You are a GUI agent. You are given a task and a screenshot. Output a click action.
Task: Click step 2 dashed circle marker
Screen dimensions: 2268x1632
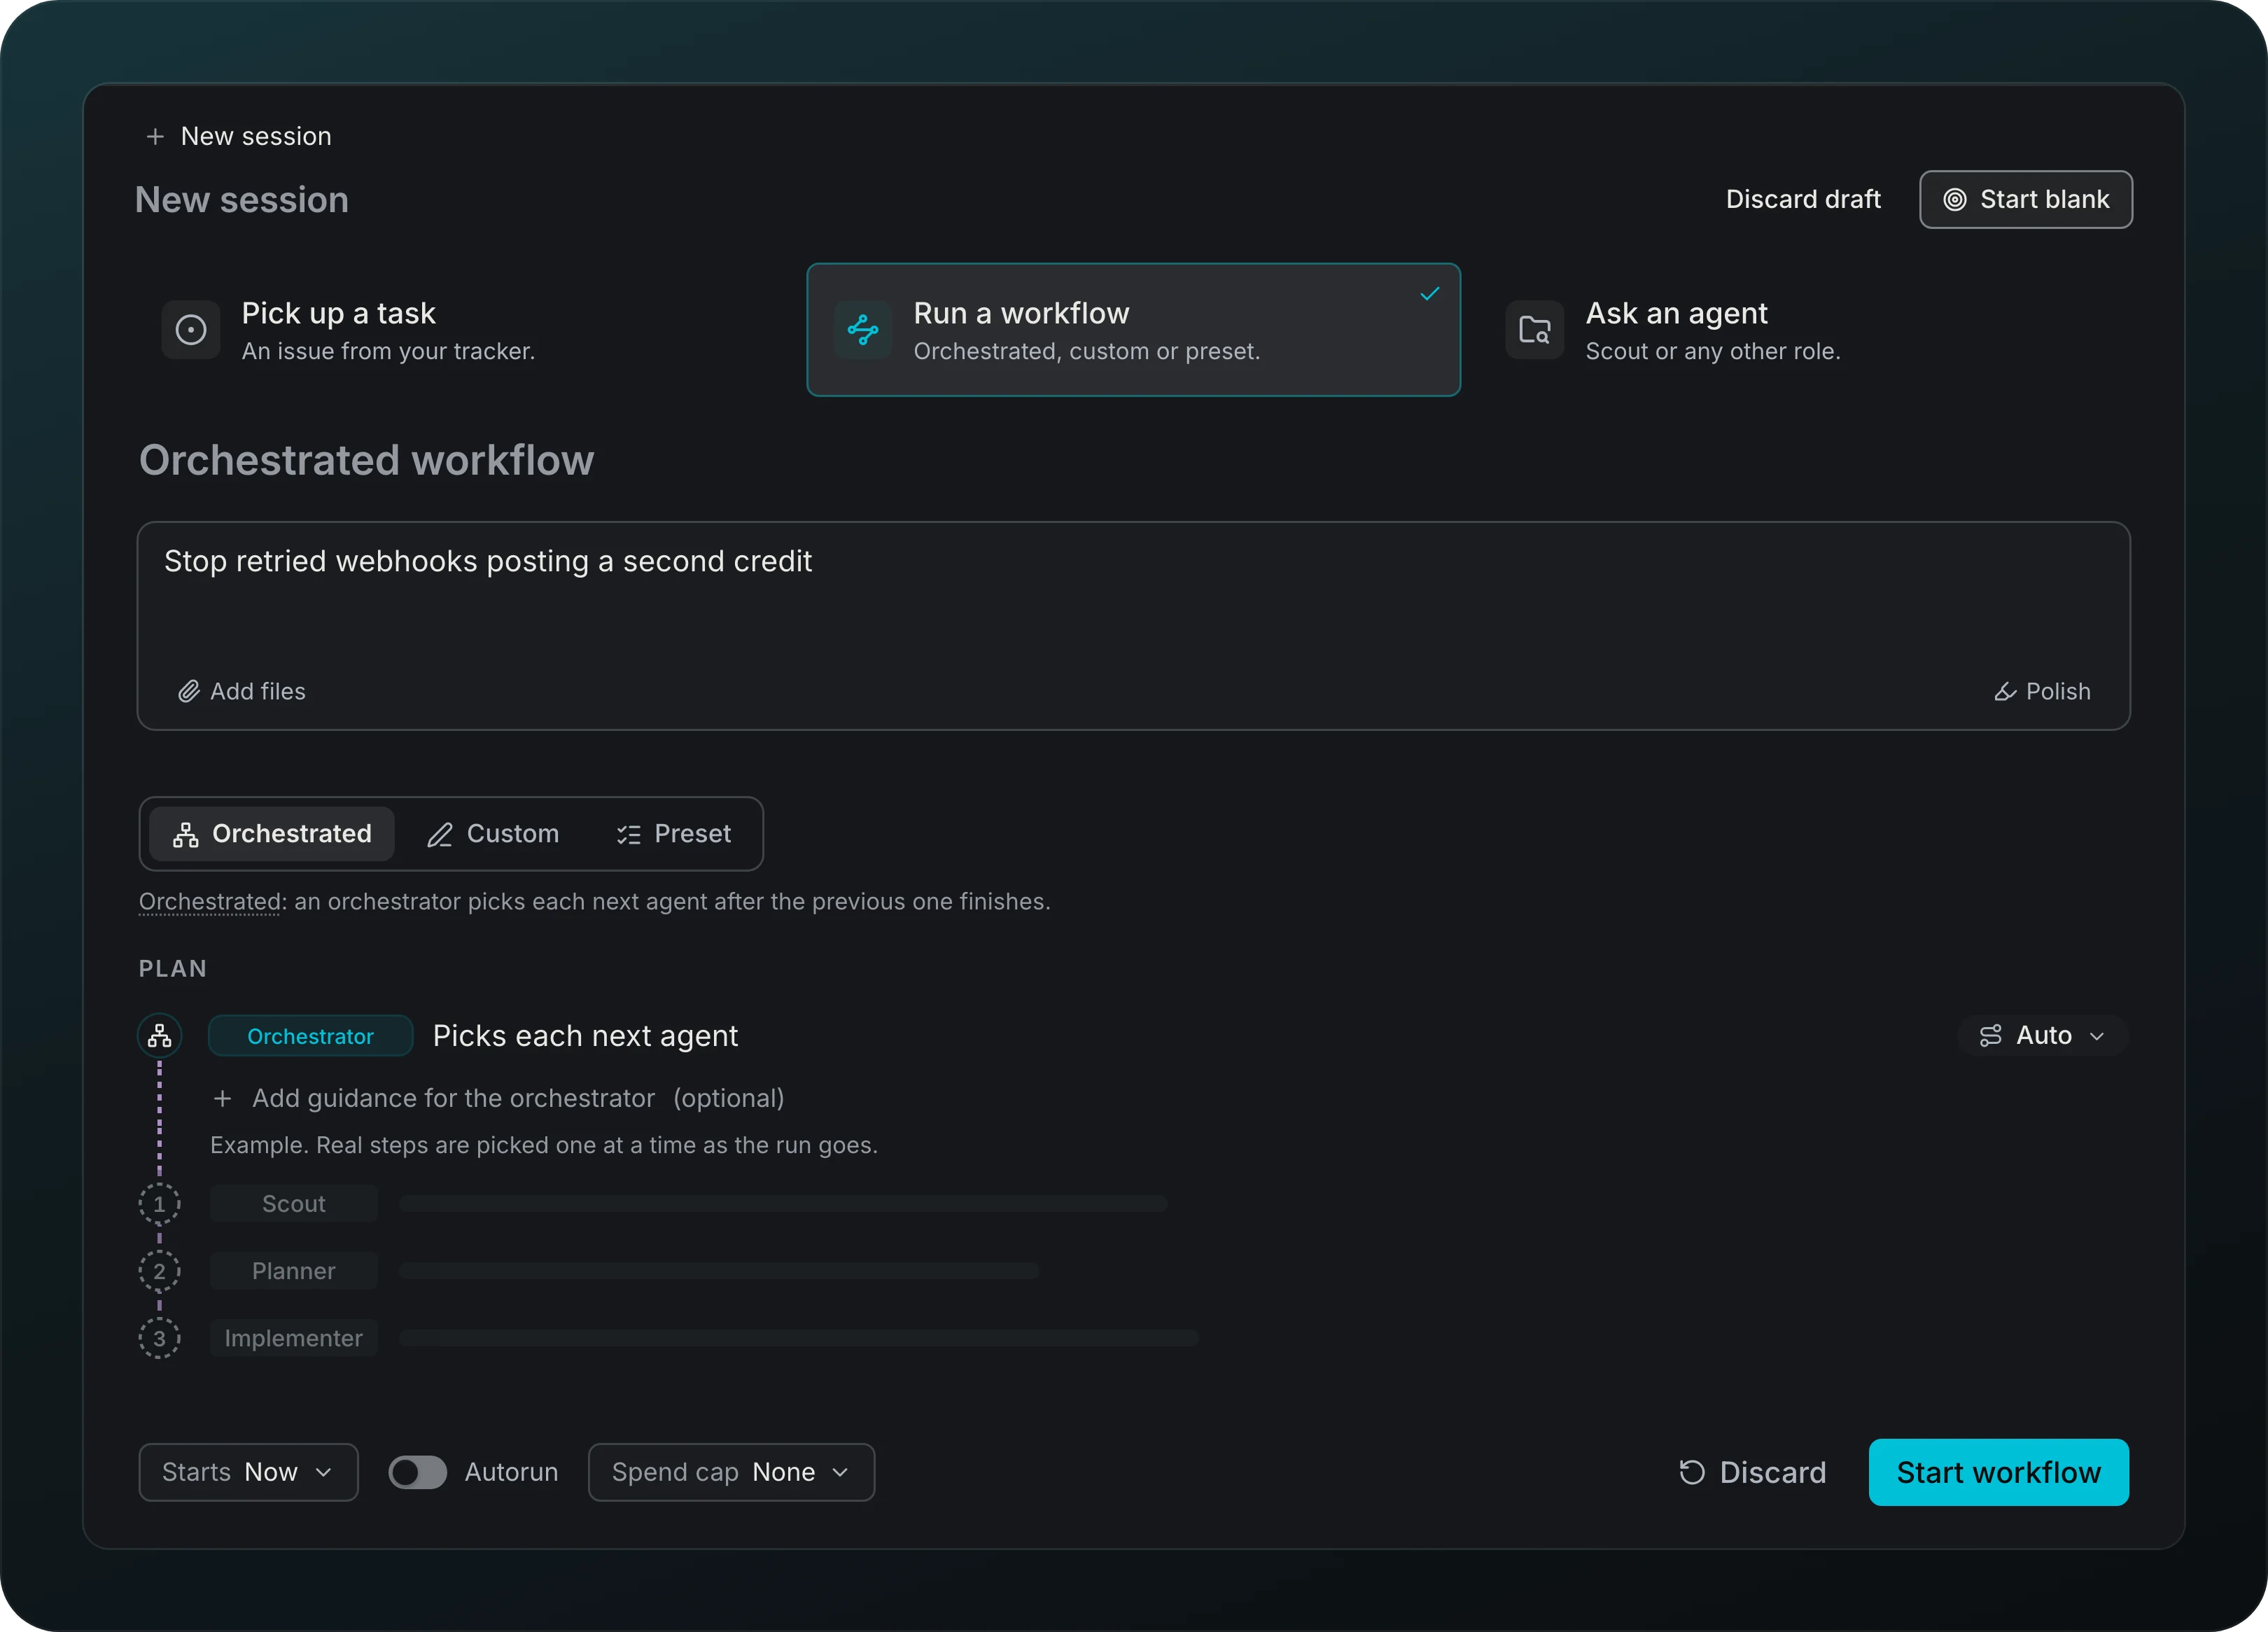160,1271
